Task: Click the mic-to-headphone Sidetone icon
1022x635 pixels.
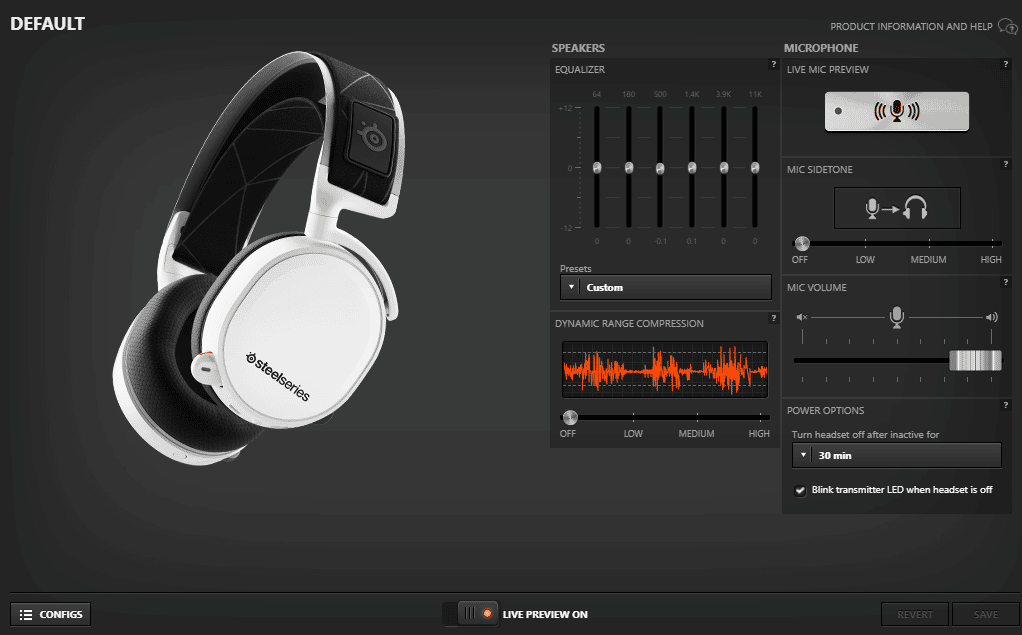Action: click(896, 208)
